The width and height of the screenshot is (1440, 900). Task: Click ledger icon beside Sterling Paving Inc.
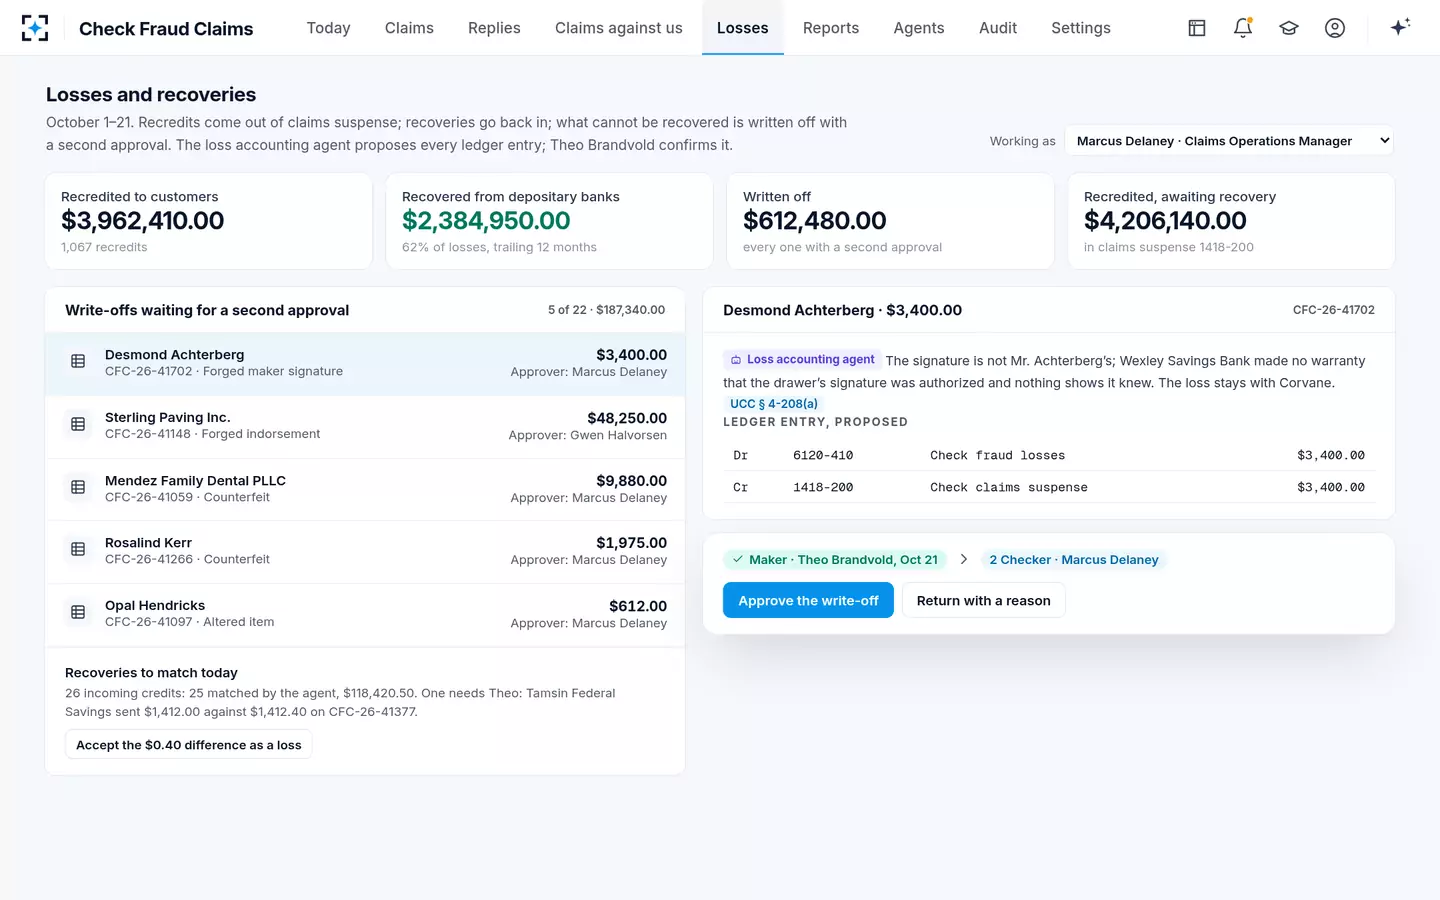pyautogui.click(x=78, y=424)
